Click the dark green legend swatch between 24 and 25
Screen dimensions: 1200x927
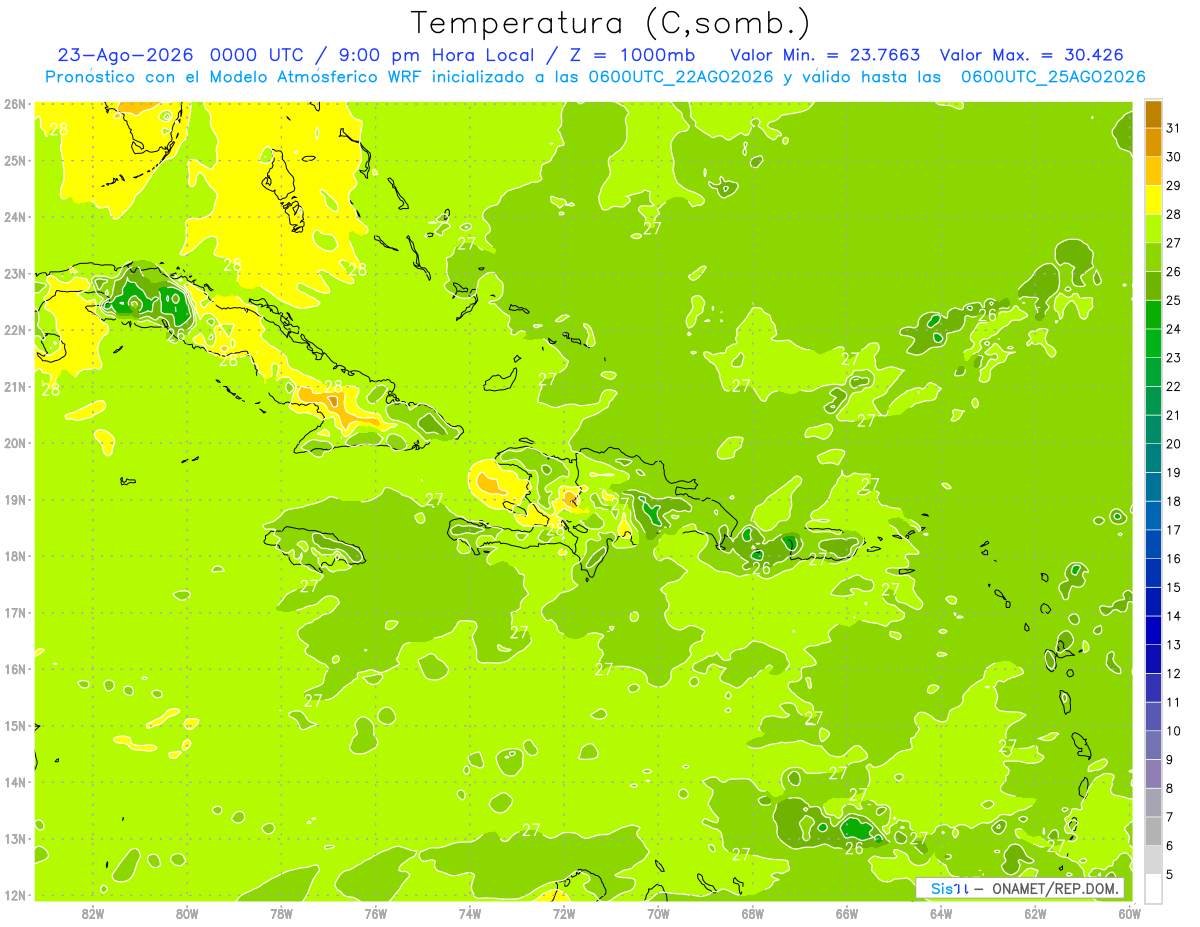coord(1153,315)
